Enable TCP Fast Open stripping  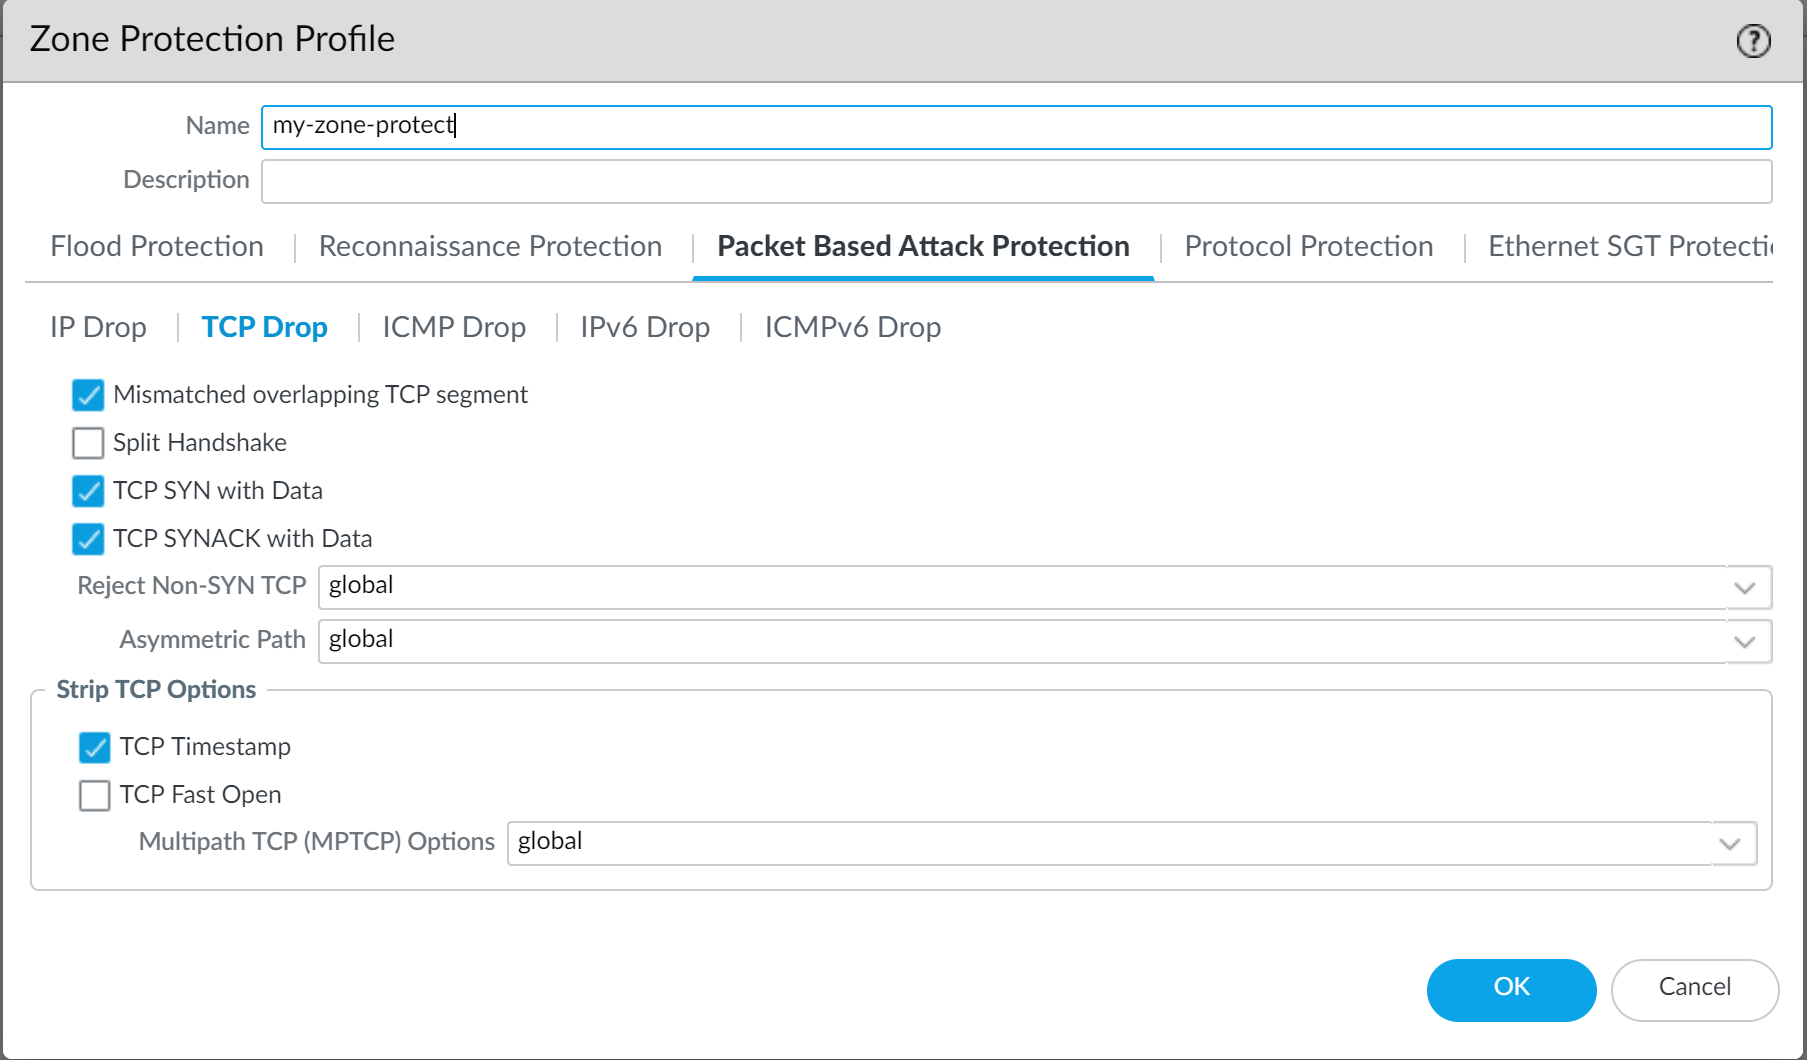(x=95, y=795)
